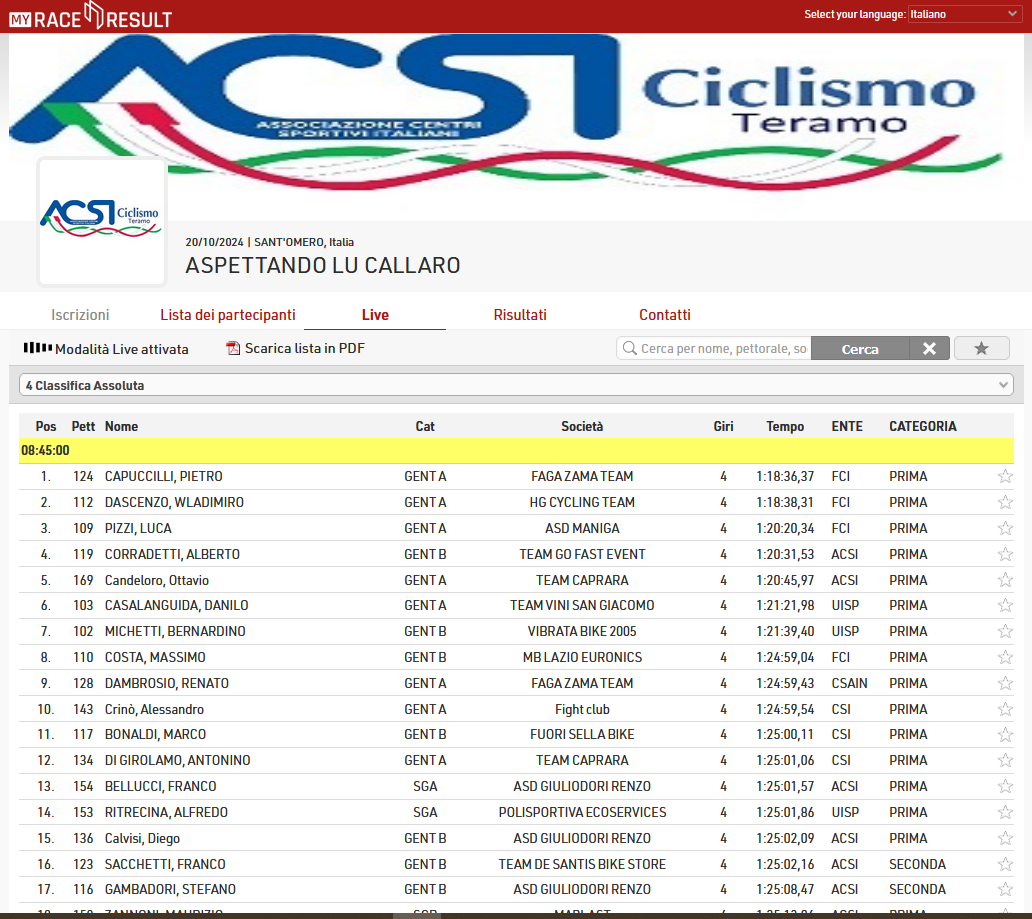This screenshot has width=1032, height=919.
Task: Click team POLISPORTIVA ECOSERVICES
Action: tap(582, 812)
